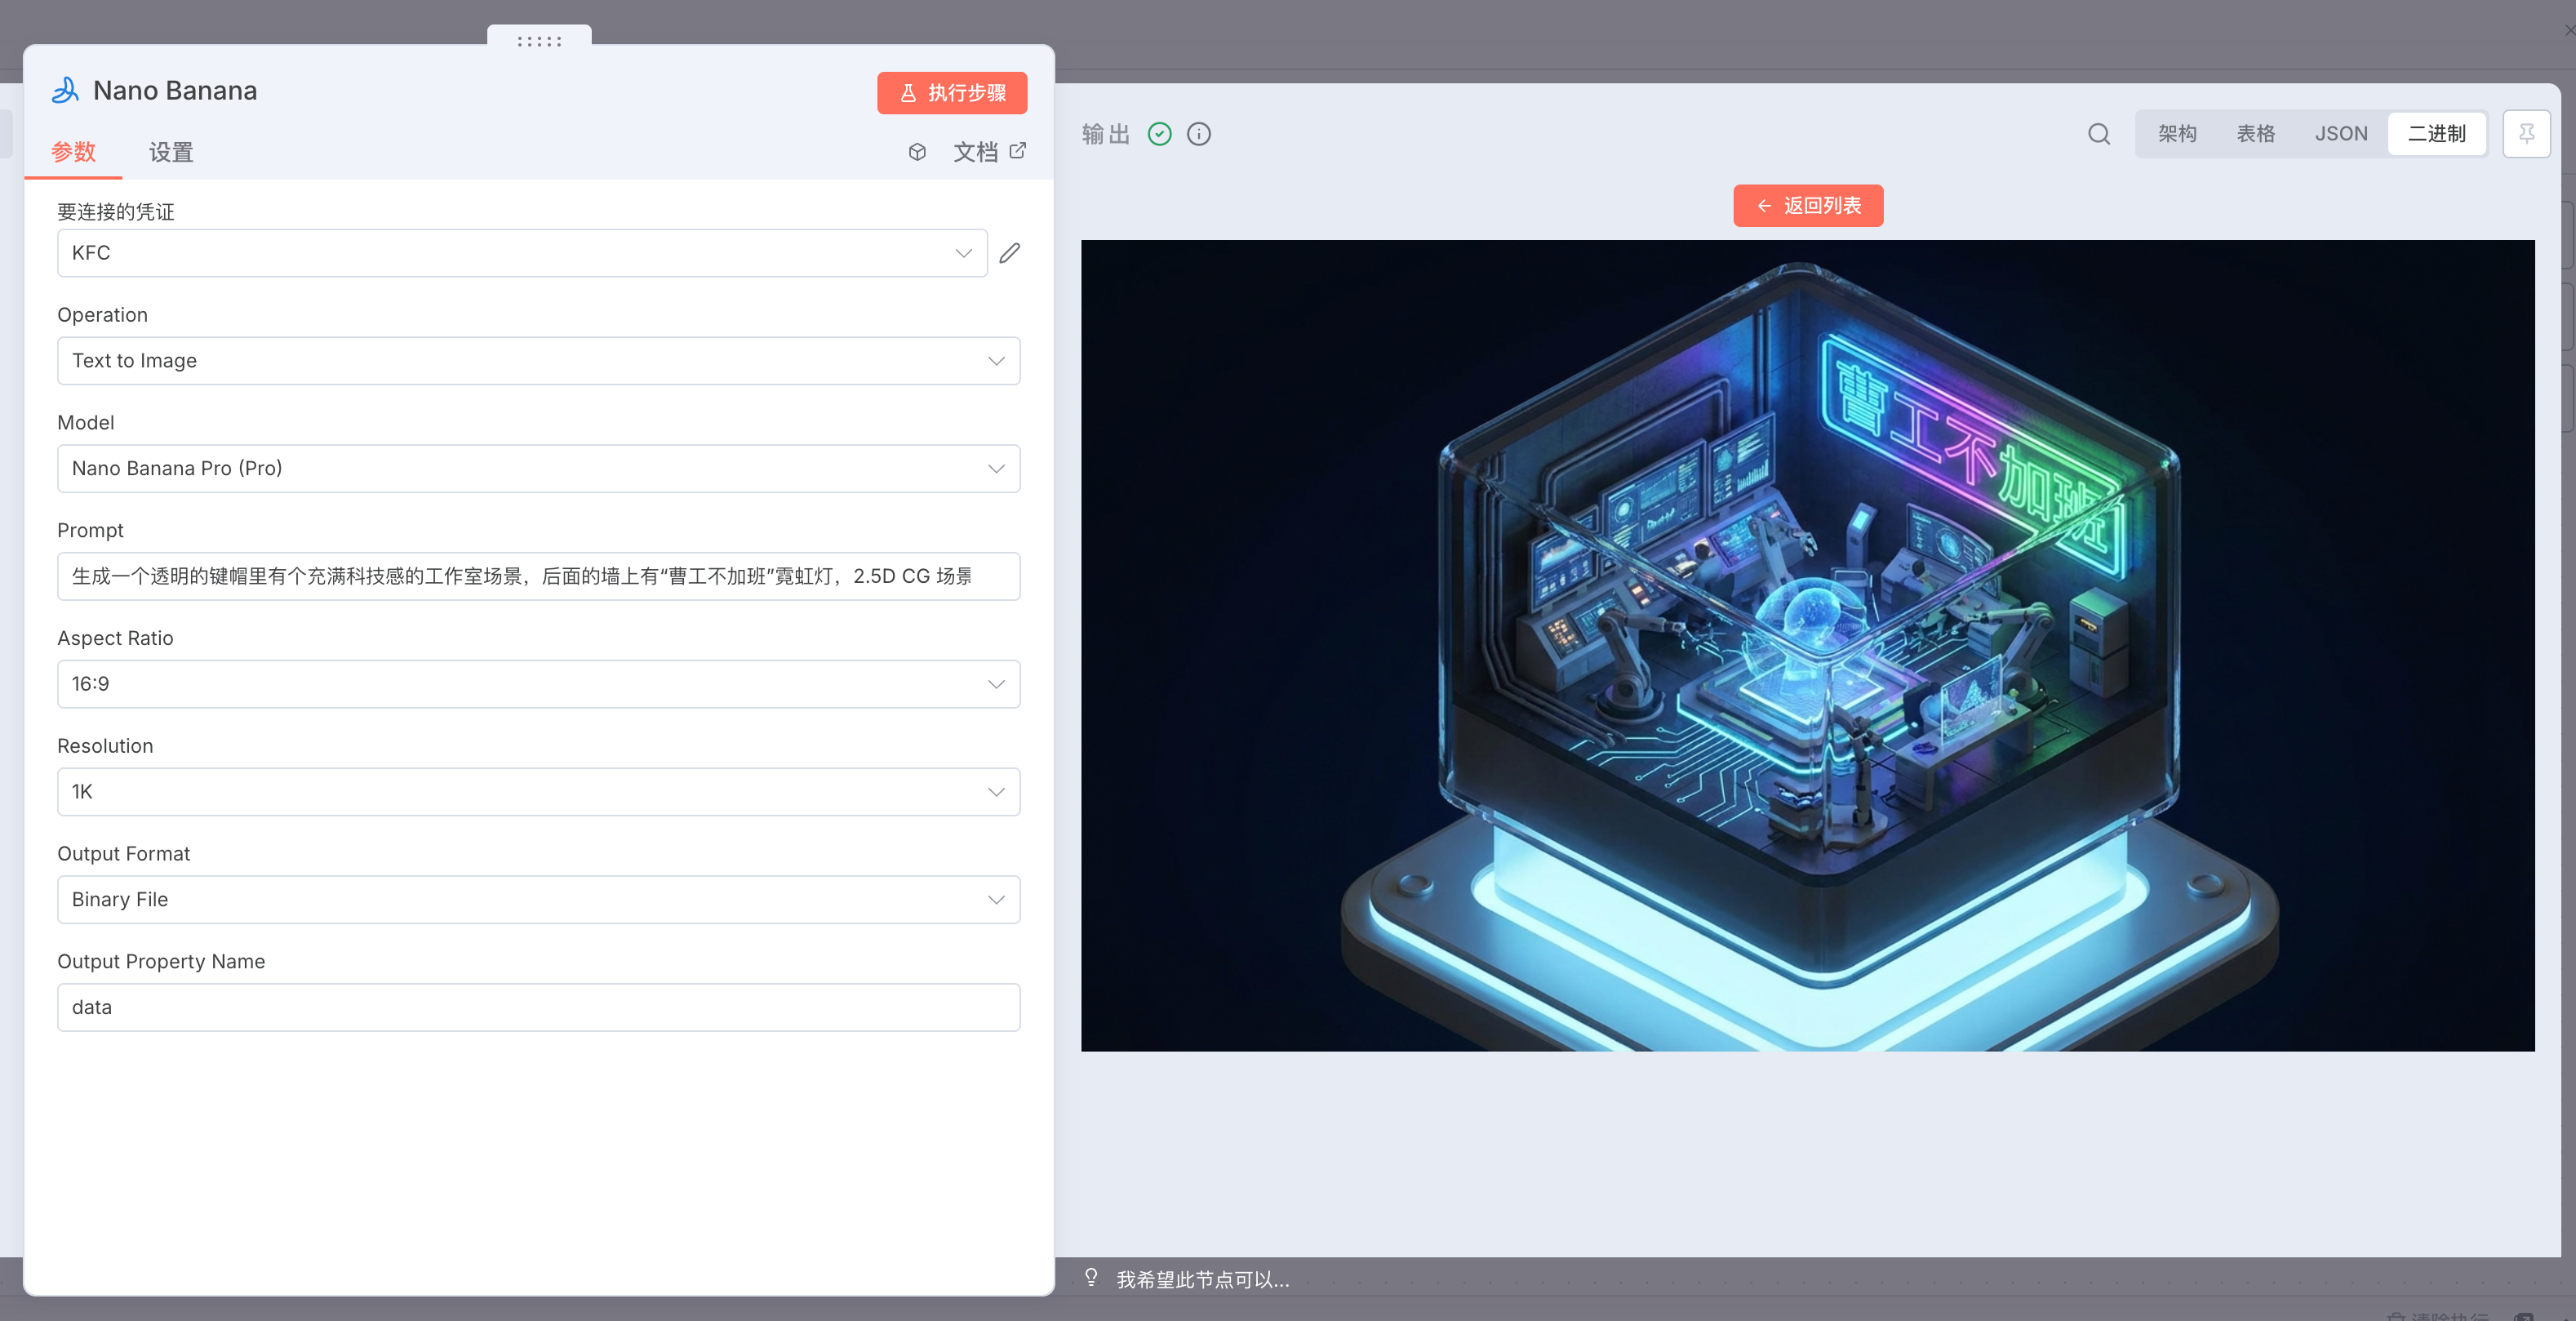Open the 设置 tab
The image size is (2576, 1321).
pos(170,152)
